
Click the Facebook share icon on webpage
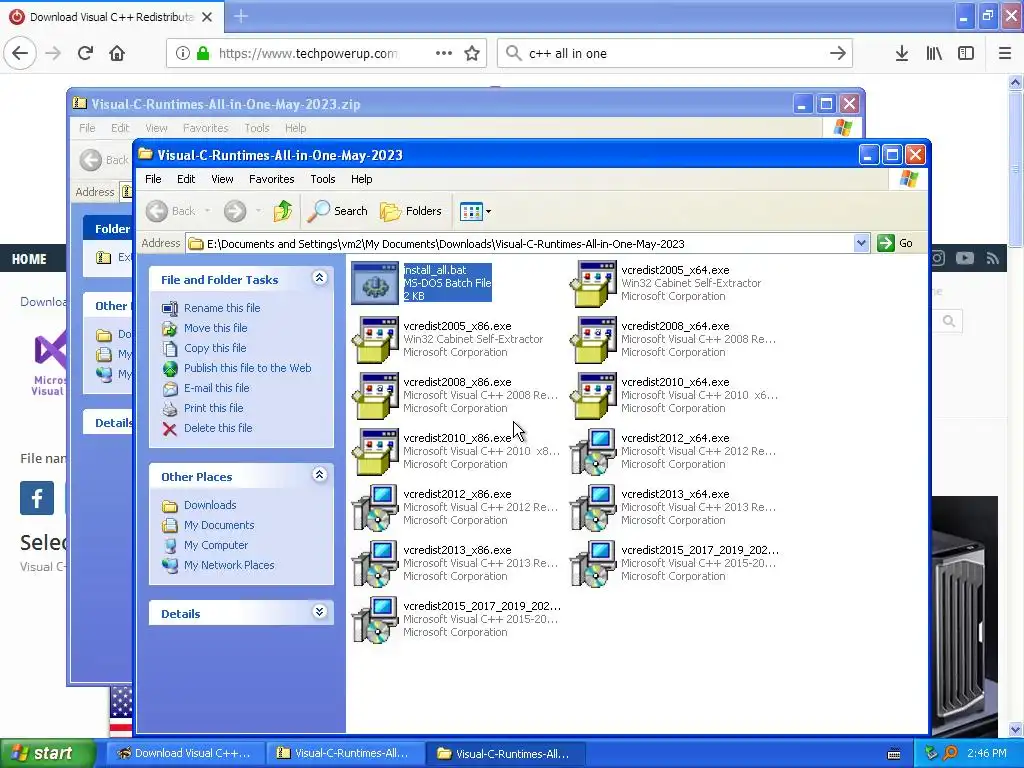(x=37, y=498)
